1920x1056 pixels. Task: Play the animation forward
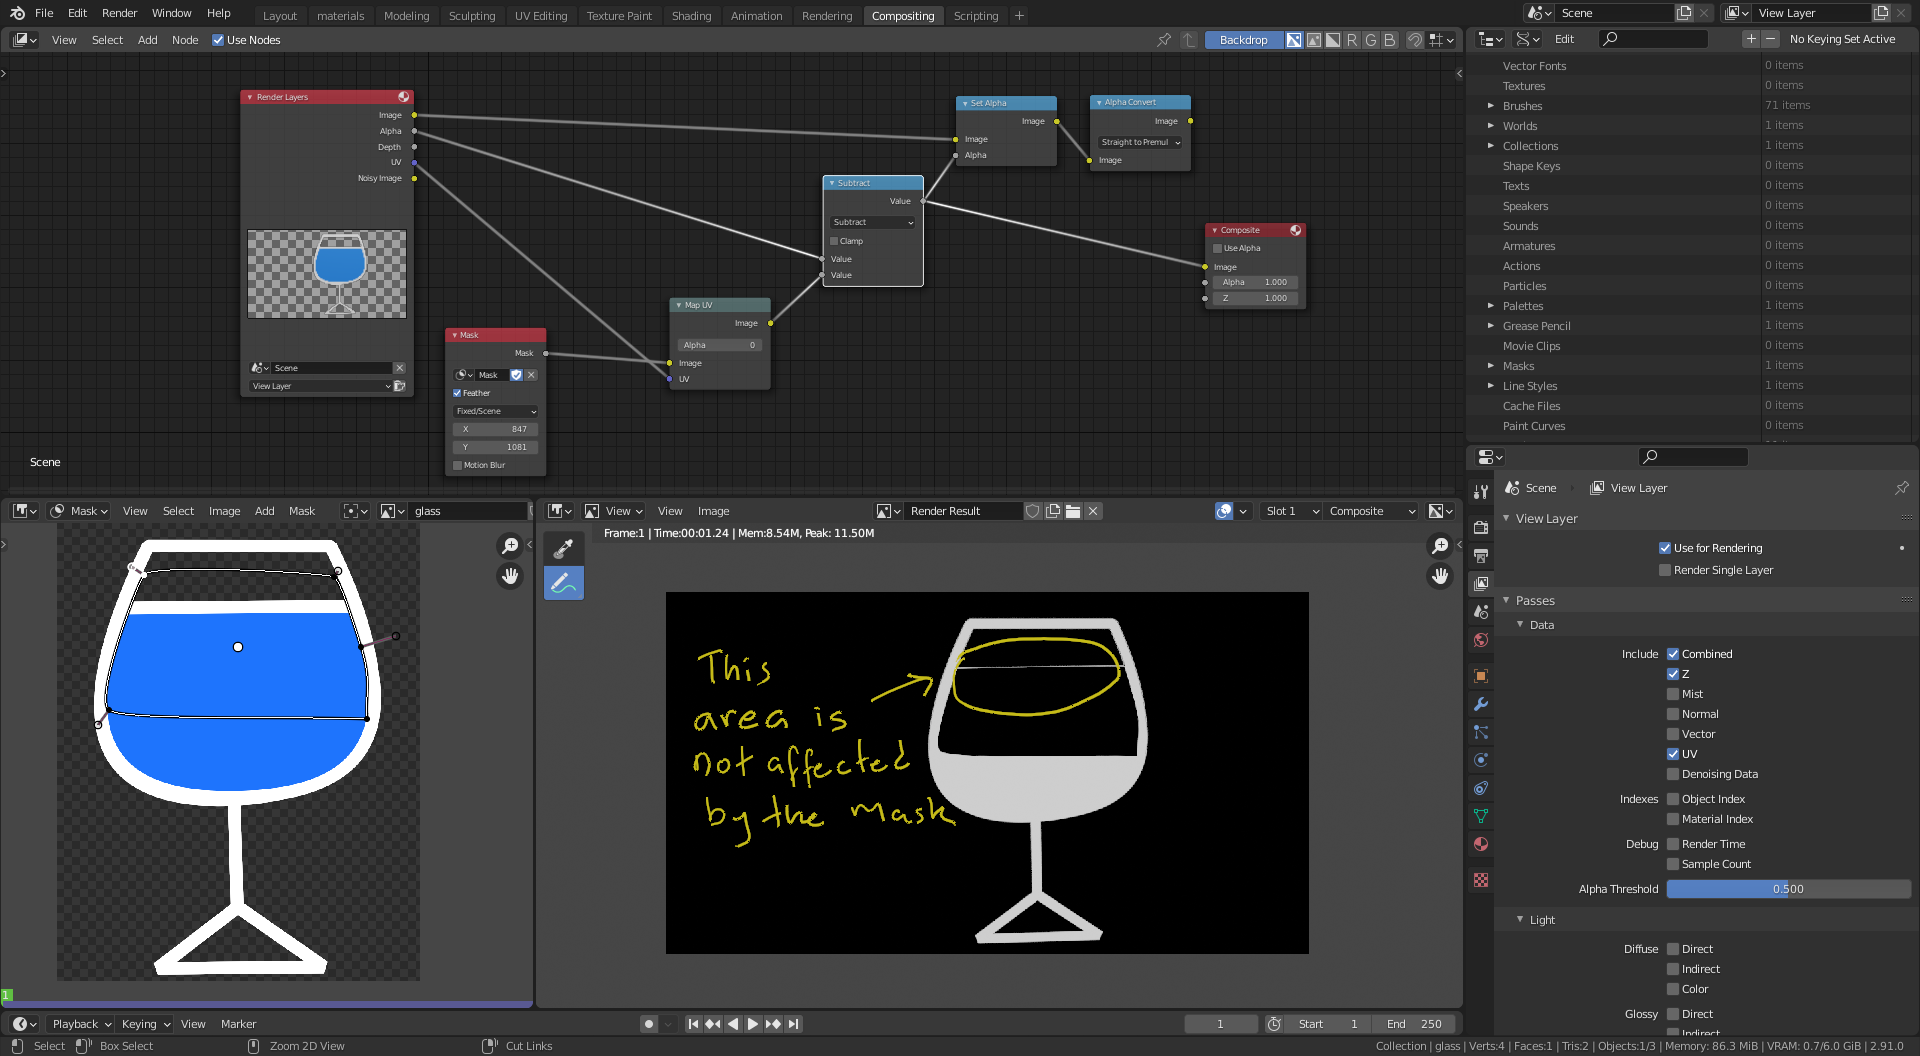click(753, 1024)
